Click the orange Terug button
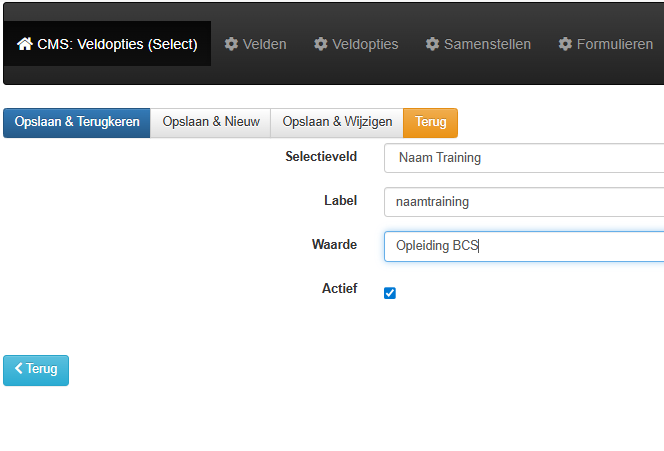 pyautogui.click(x=430, y=122)
